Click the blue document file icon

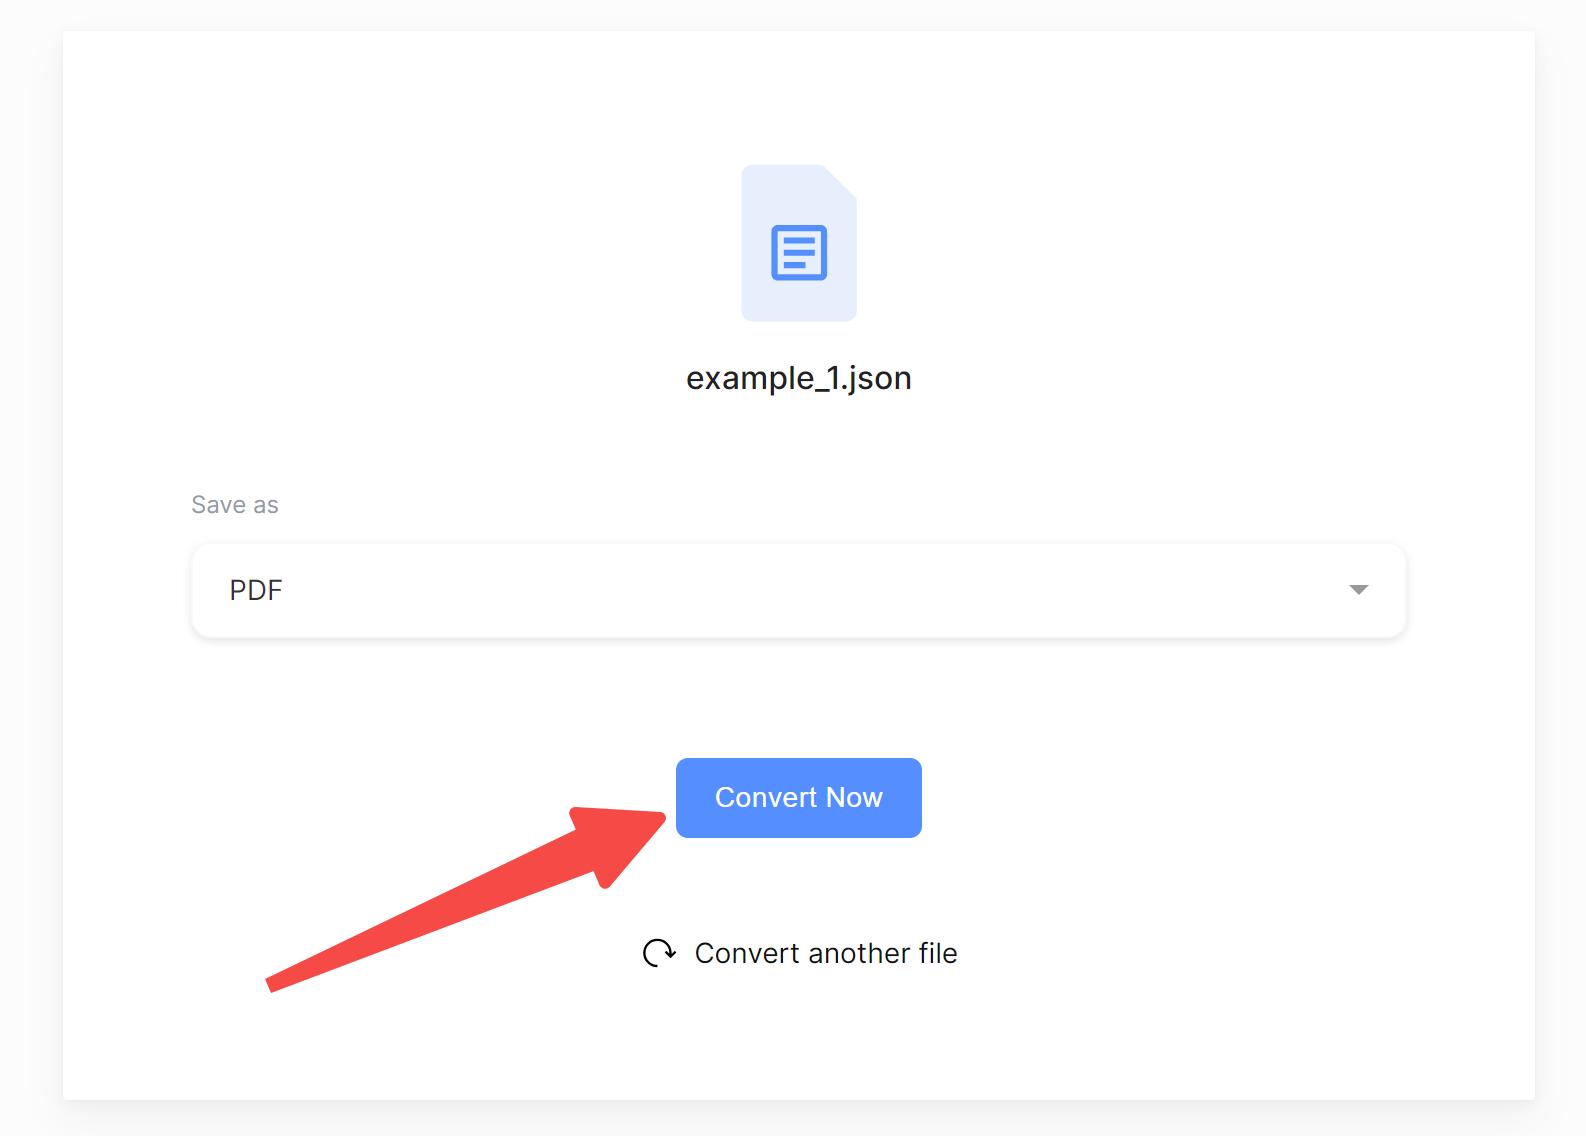798,243
